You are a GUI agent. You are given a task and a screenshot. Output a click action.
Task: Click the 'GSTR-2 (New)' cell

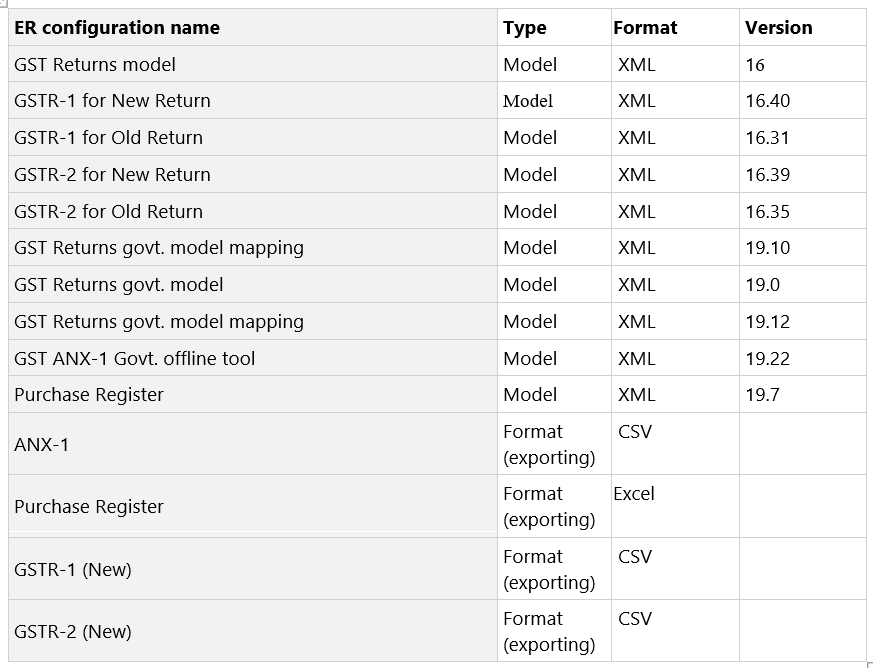pos(253,631)
